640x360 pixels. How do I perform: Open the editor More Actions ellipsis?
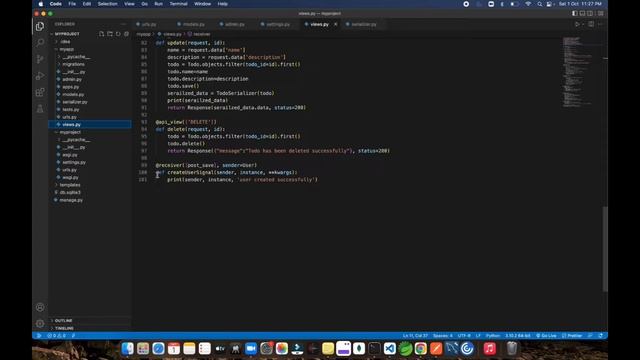coord(600,24)
